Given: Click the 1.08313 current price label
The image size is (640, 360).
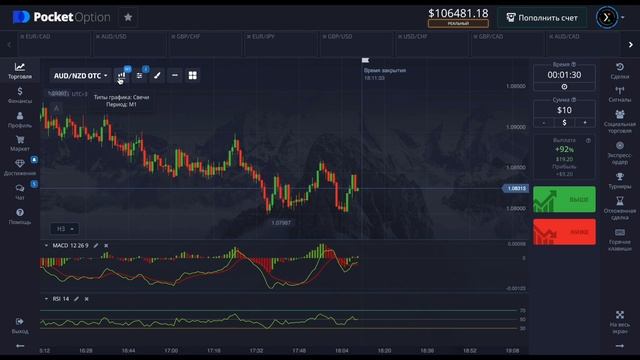Looking at the screenshot, I should click(x=516, y=188).
